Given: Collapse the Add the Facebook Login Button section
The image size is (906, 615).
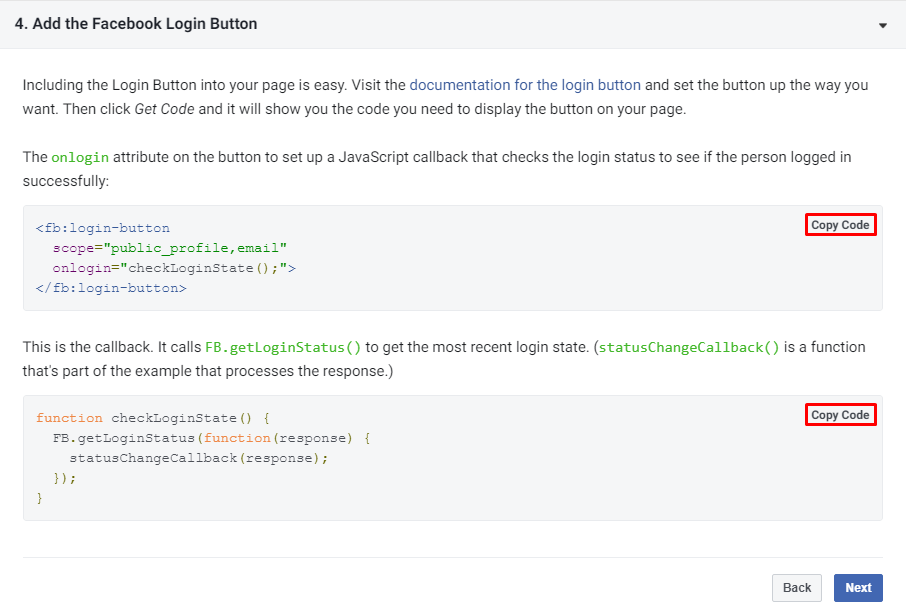Looking at the screenshot, I should (882, 25).
